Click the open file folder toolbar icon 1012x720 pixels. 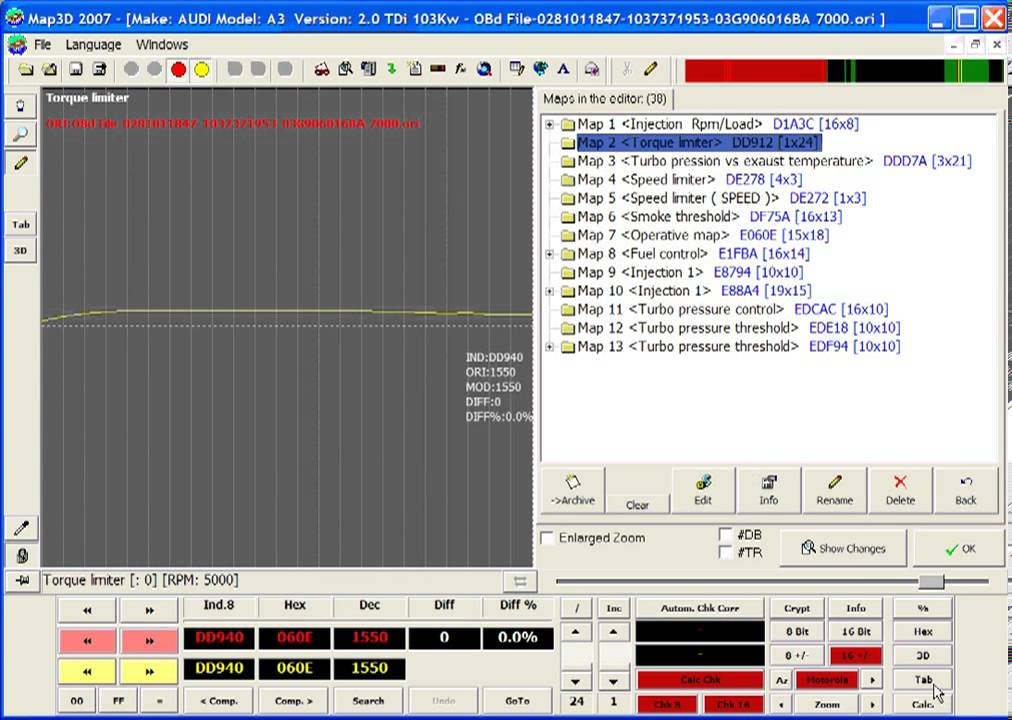pos(26,69)
